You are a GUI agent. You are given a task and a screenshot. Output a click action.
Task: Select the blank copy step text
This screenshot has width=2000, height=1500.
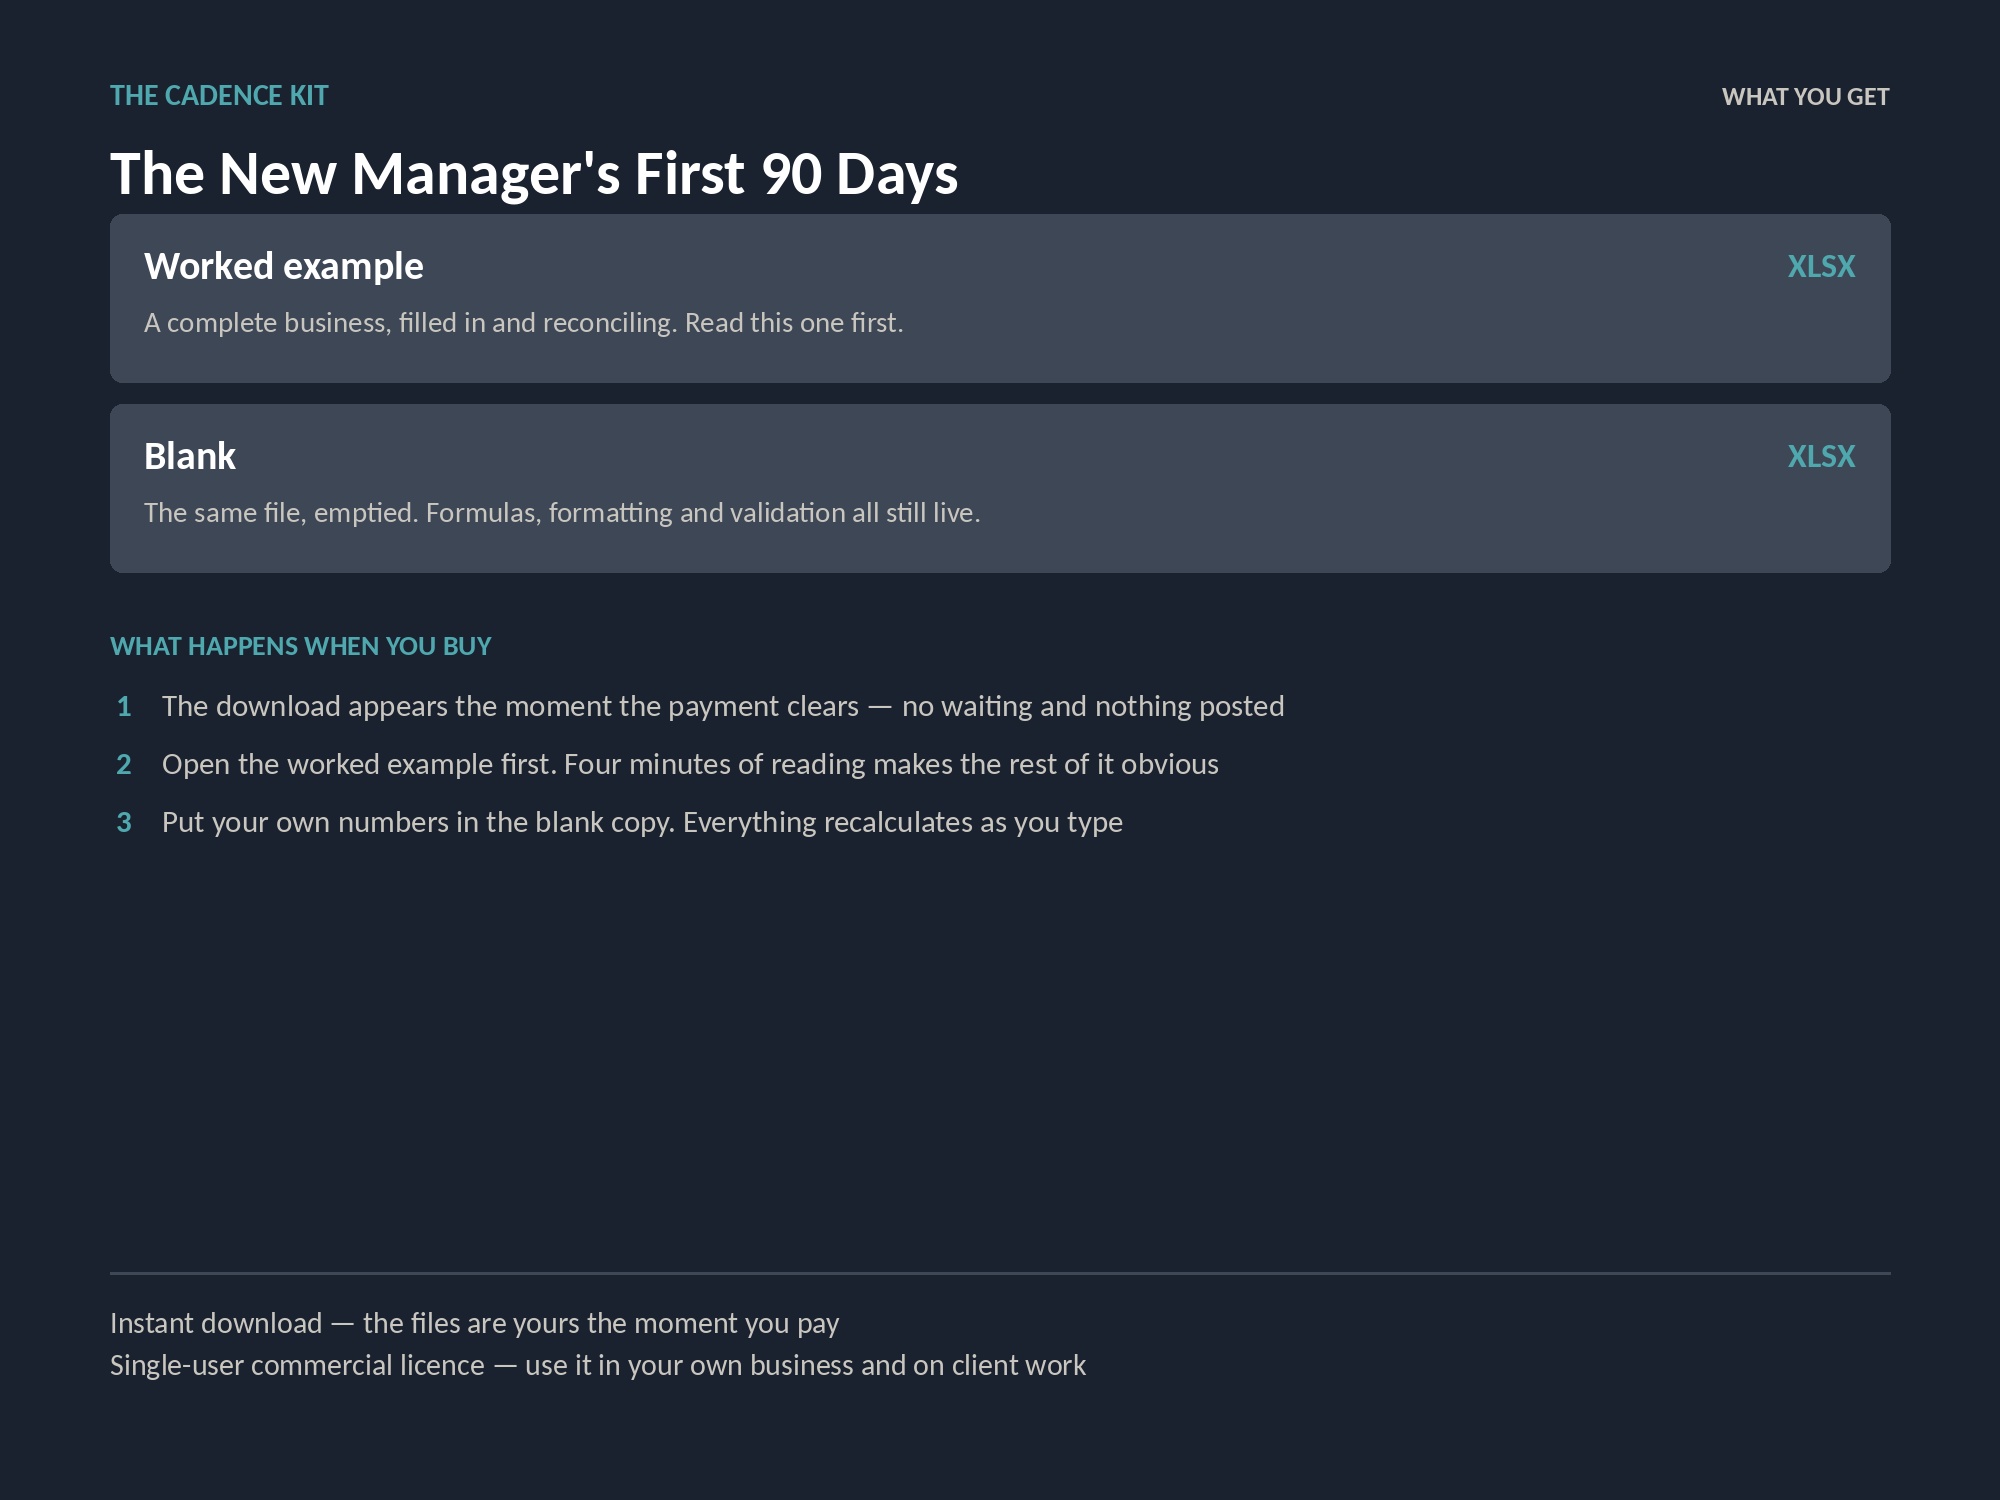[642, 823]
